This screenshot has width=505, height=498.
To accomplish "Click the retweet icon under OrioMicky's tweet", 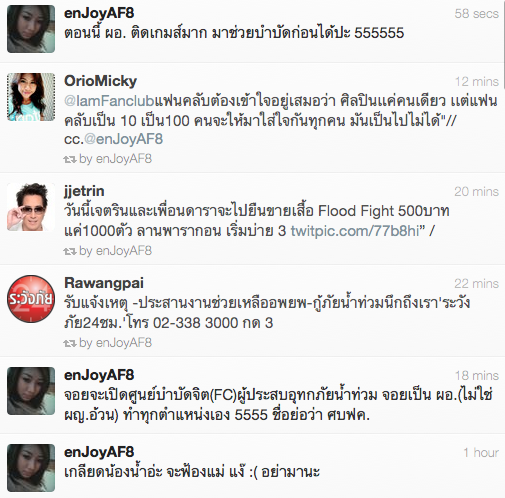I will 70,159.
